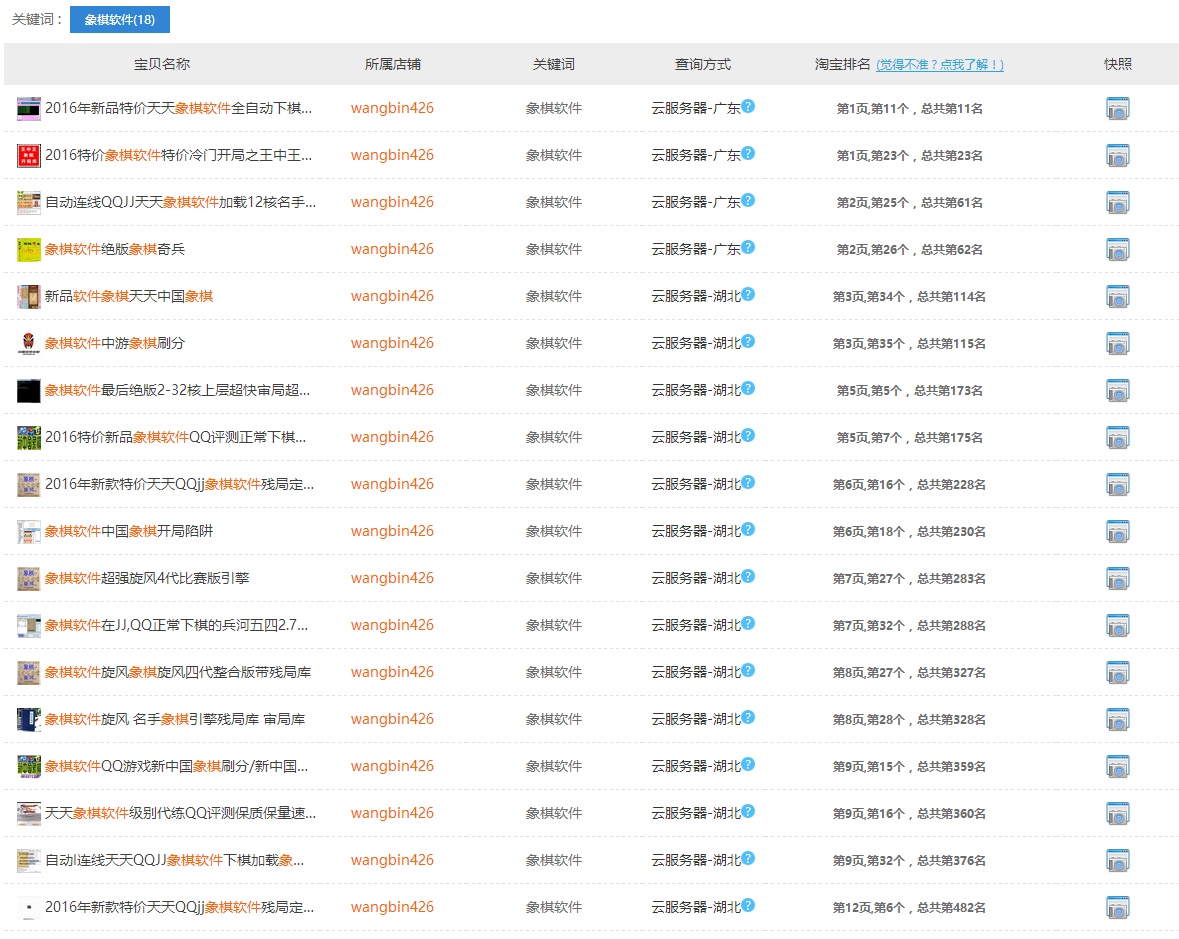Image resolution: width=1179 pixels, height=939 pixels.
Task: Click rank text 第2页,第25个，总共第61名
Action: click(909, 203)
